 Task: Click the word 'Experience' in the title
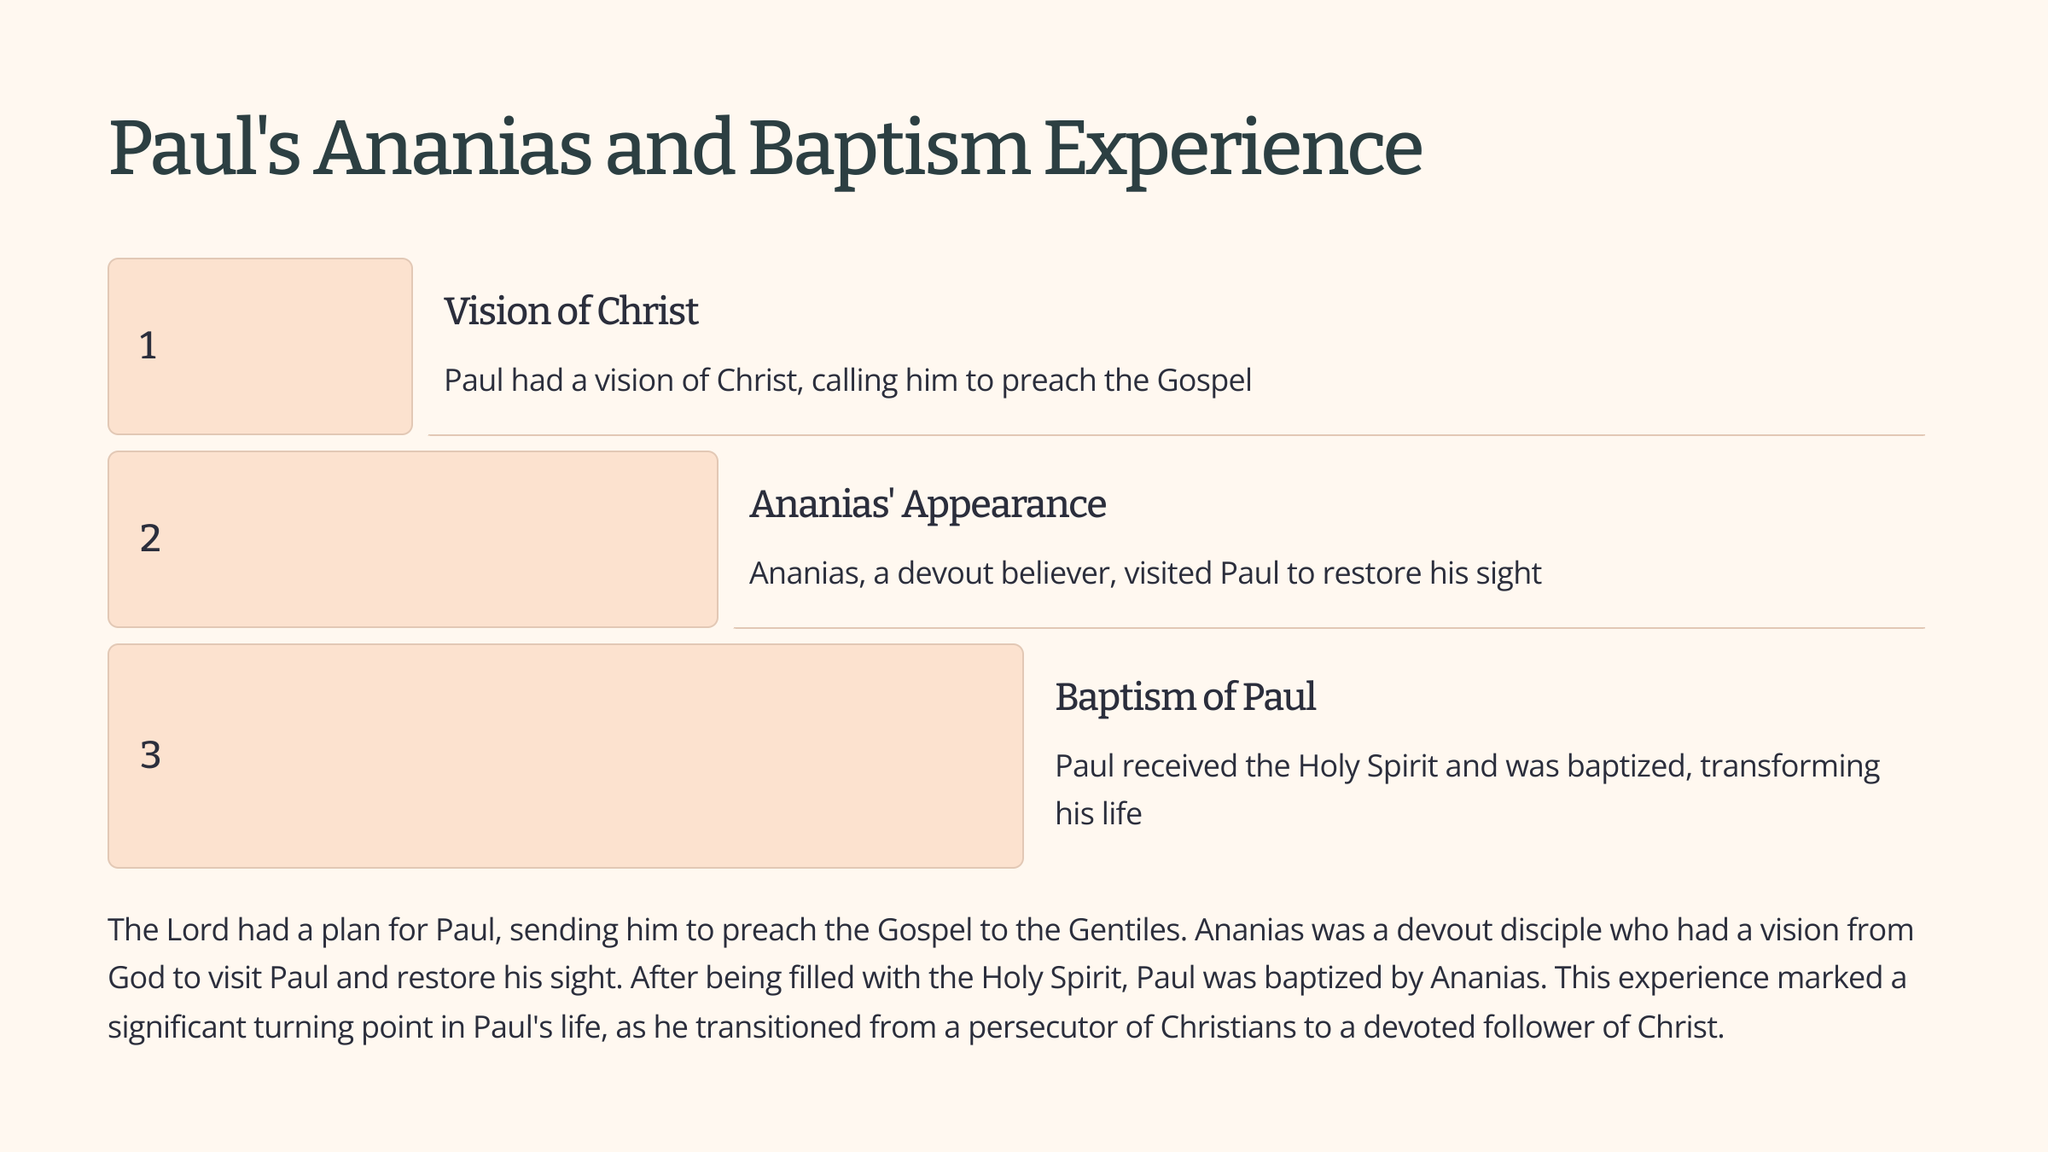click(1232, 148)
